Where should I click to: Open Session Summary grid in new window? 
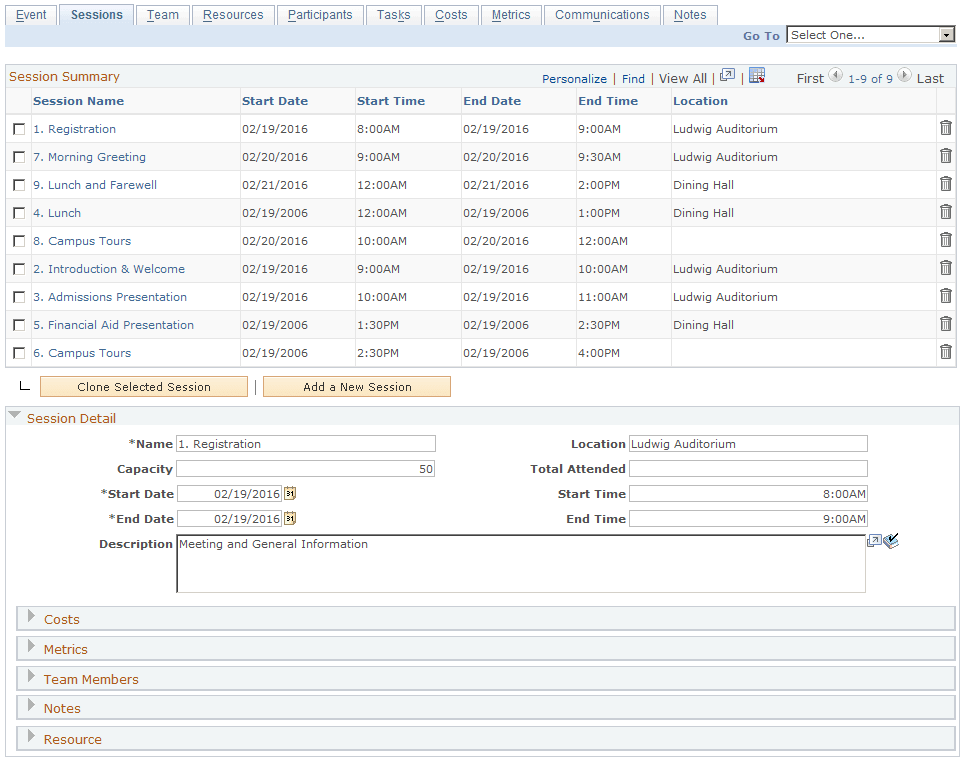tap(728, 75)
